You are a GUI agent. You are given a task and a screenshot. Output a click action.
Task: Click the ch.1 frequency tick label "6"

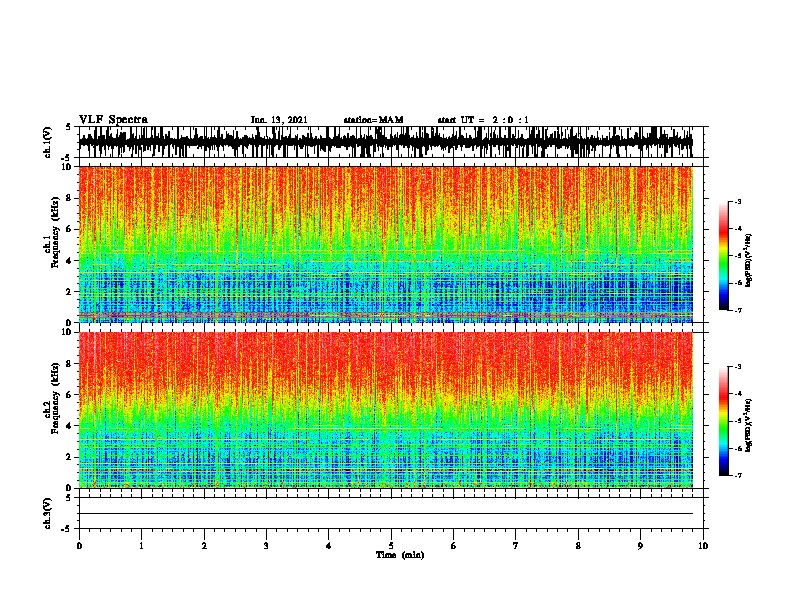(69, 229)
